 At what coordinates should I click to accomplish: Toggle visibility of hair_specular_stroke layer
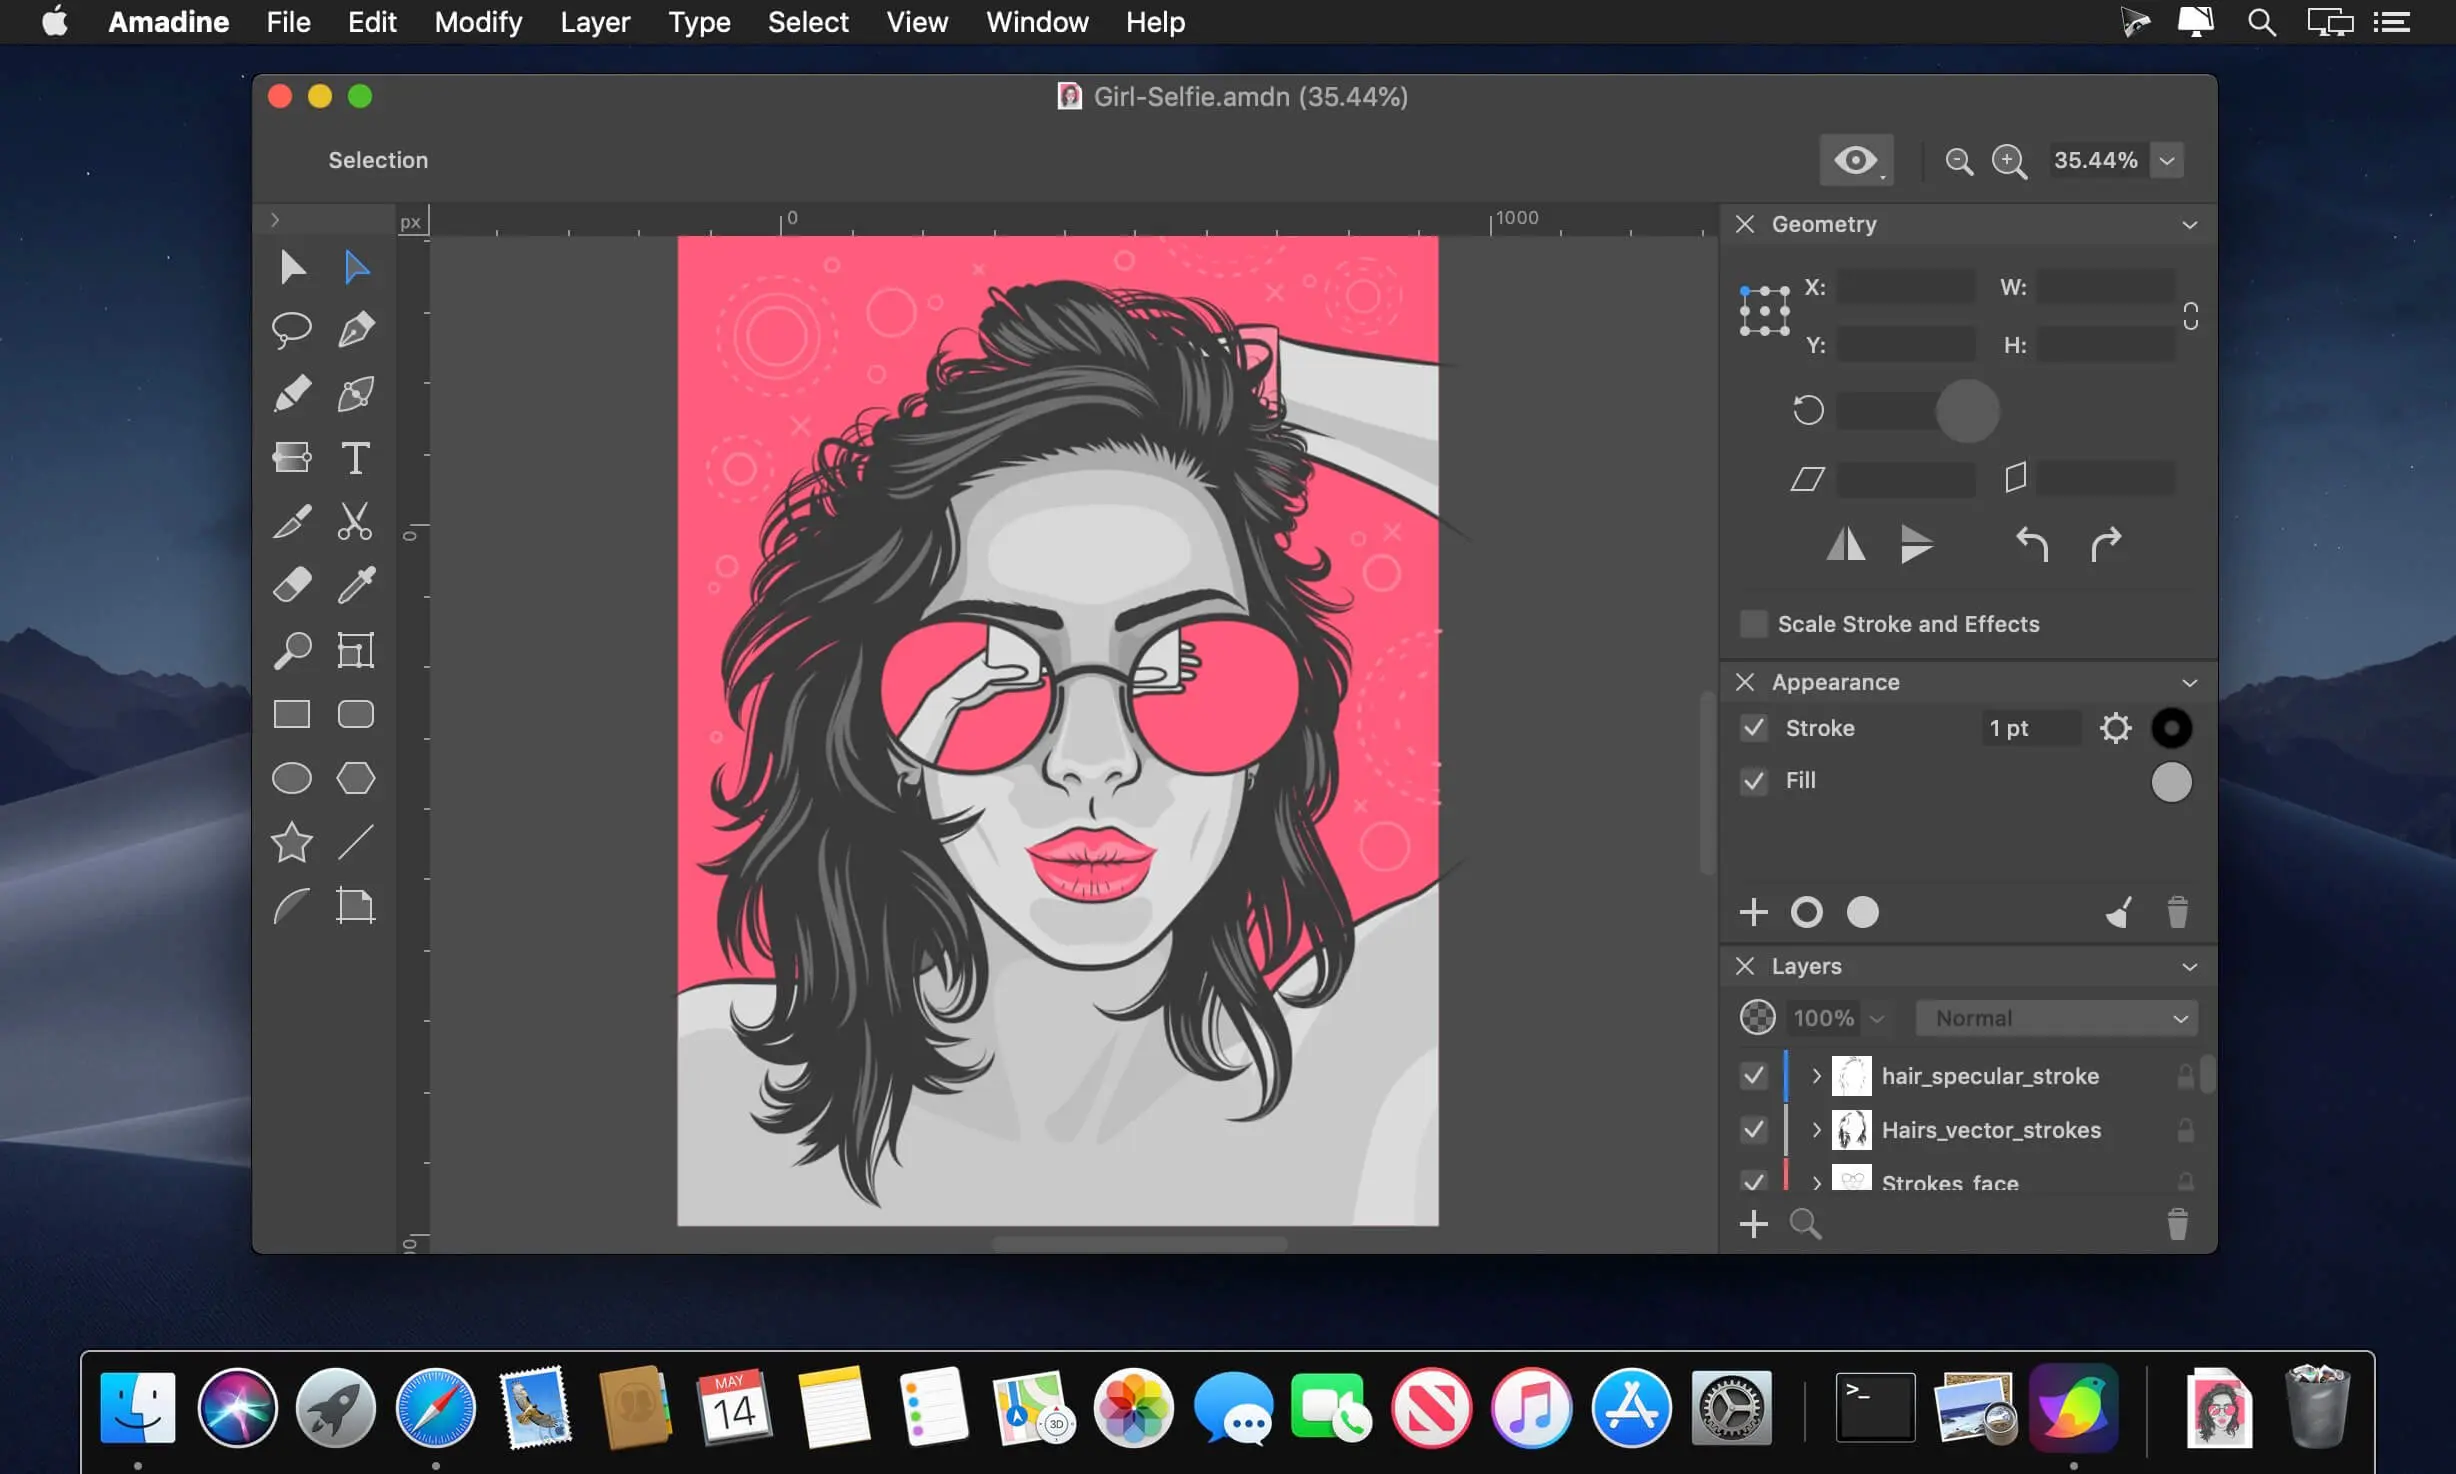point(1753,1076)
